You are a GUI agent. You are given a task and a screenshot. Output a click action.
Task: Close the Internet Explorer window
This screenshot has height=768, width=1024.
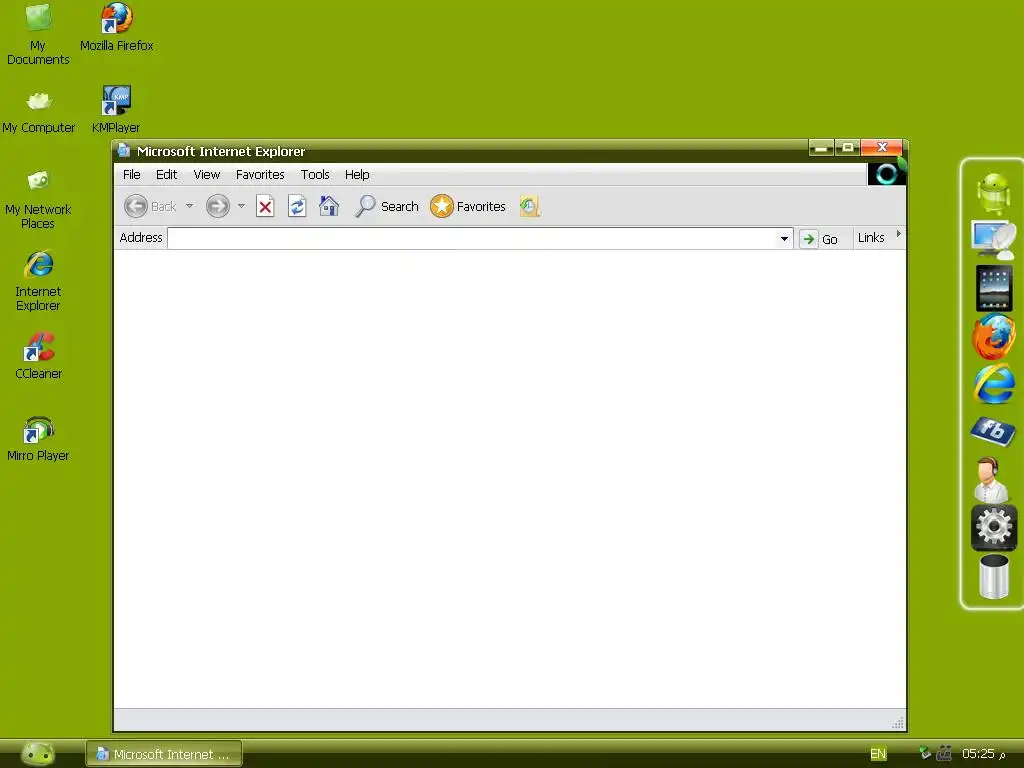pos(882,148)
